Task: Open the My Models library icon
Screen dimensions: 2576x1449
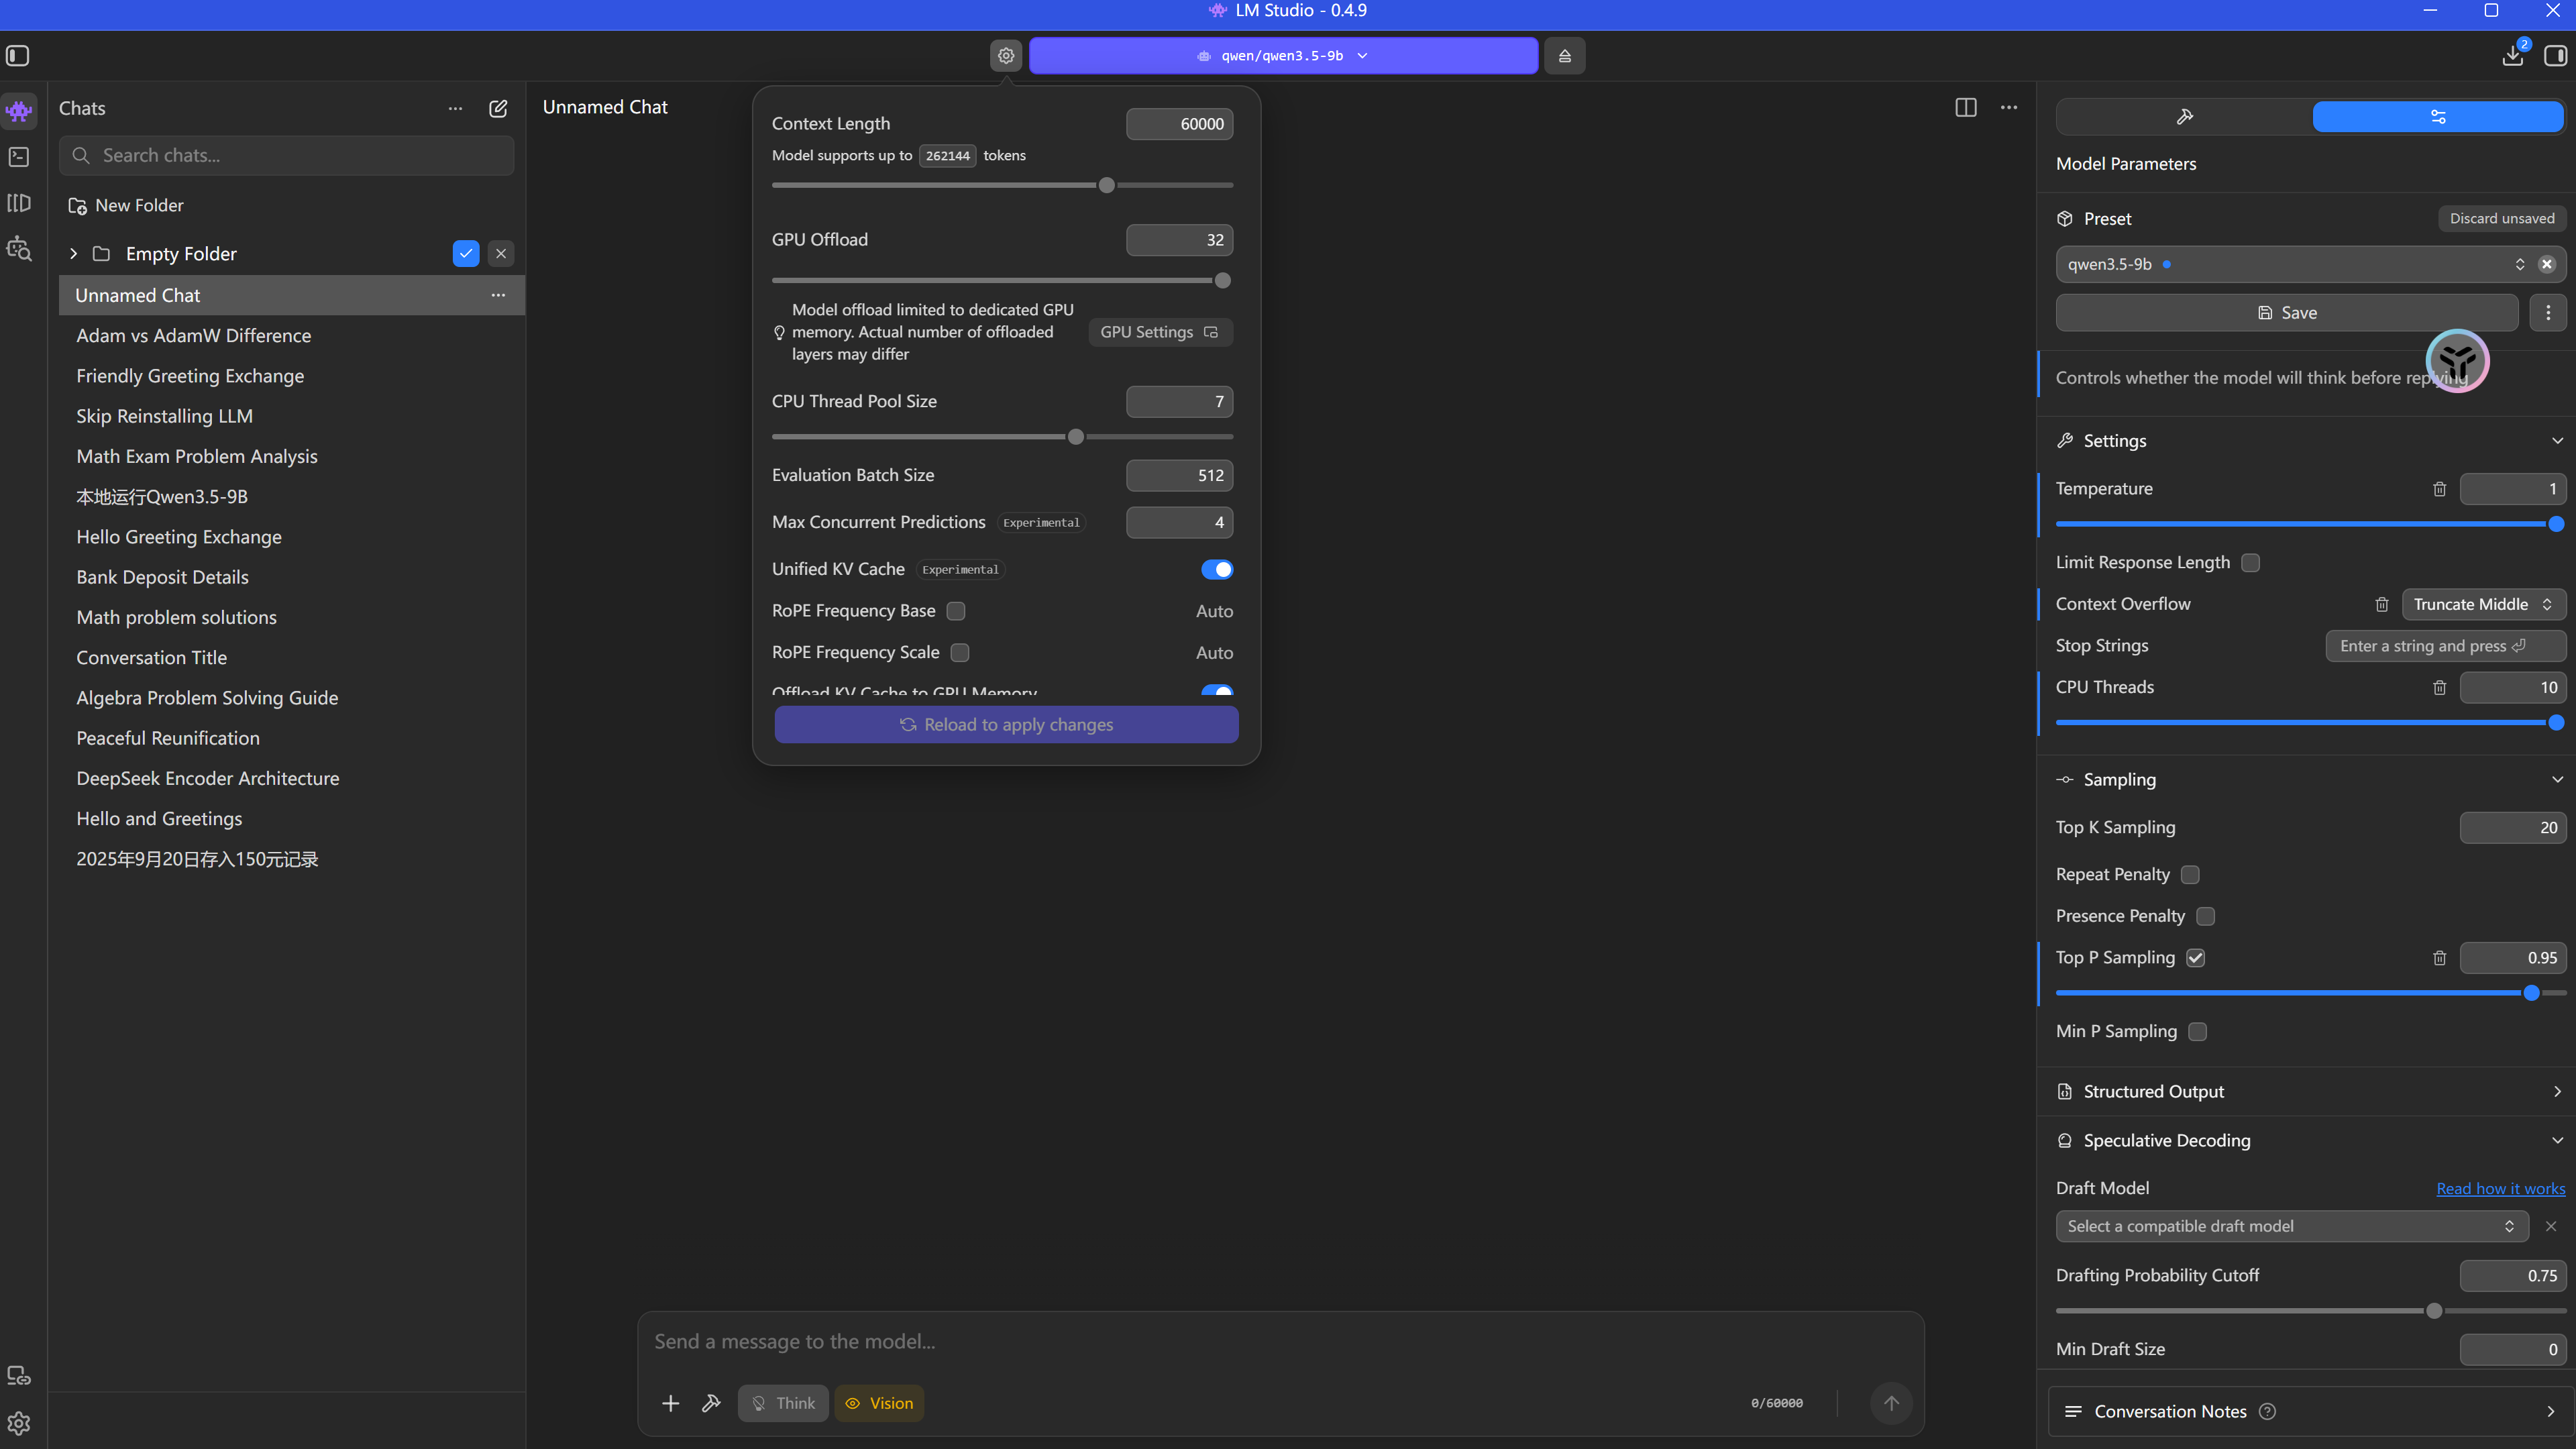Action: coord(19,203)
